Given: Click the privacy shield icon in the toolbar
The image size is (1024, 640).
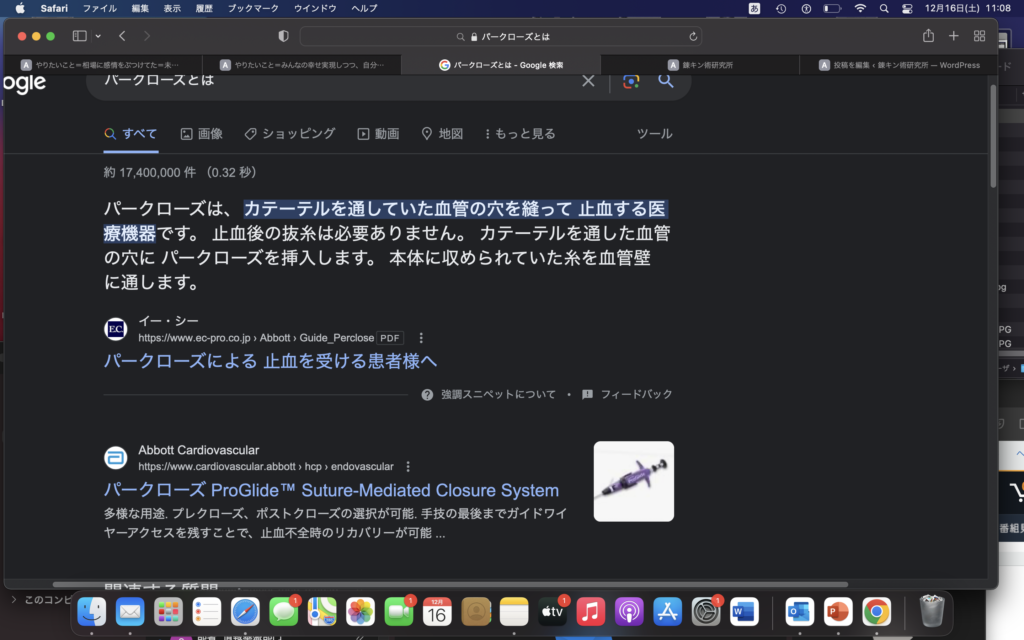Looking at the screenshot, I should 283,36.
